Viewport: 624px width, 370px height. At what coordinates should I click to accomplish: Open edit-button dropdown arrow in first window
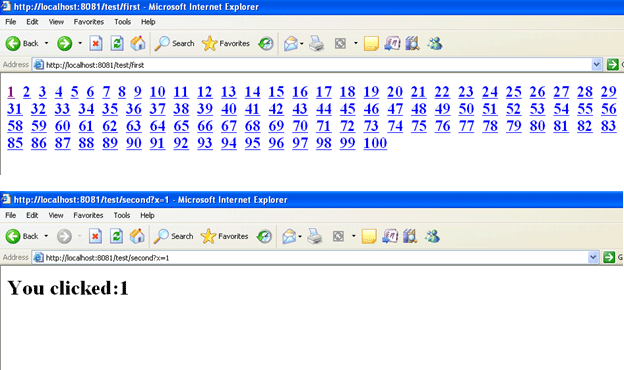click(x=355, y=43)
